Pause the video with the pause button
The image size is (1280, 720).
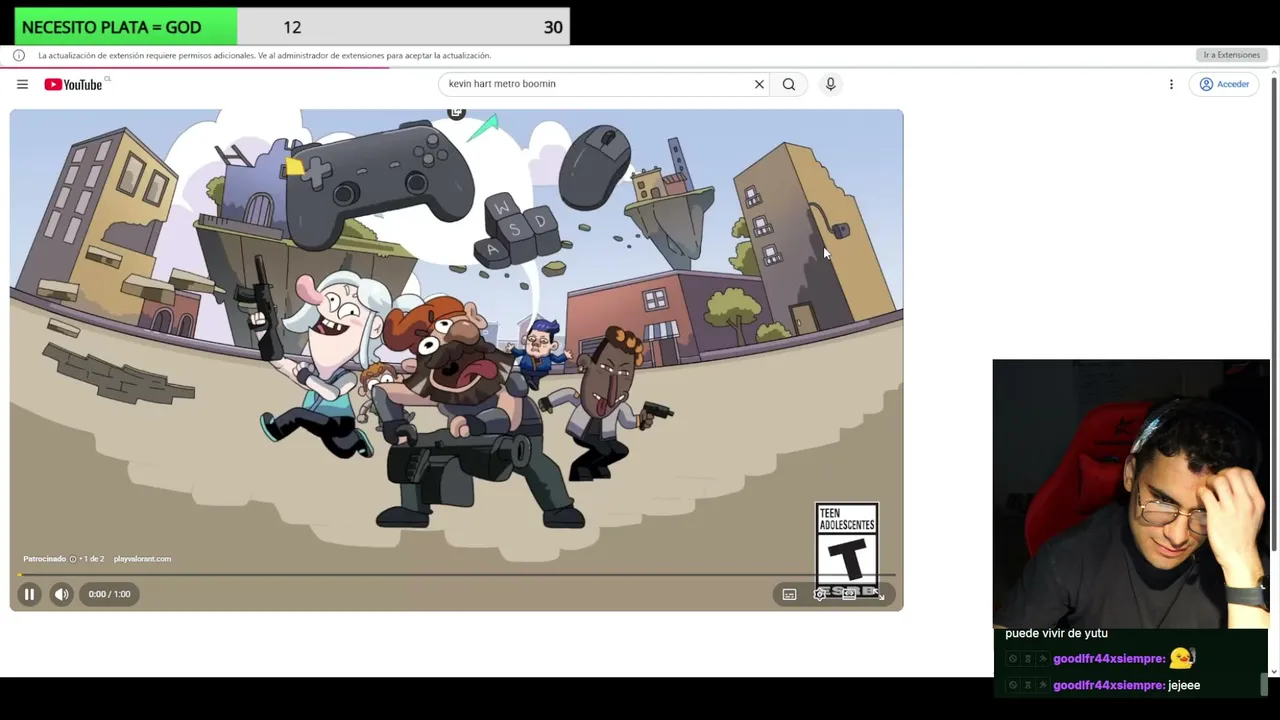29,594
